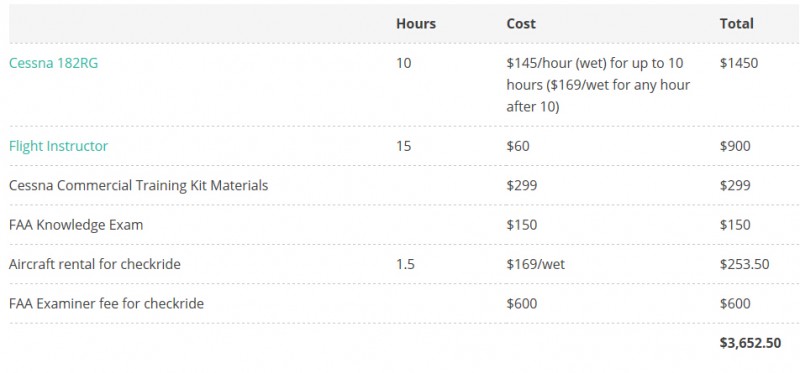Click the FAA Knowledge Exam row label

click(x=76, y=225)
